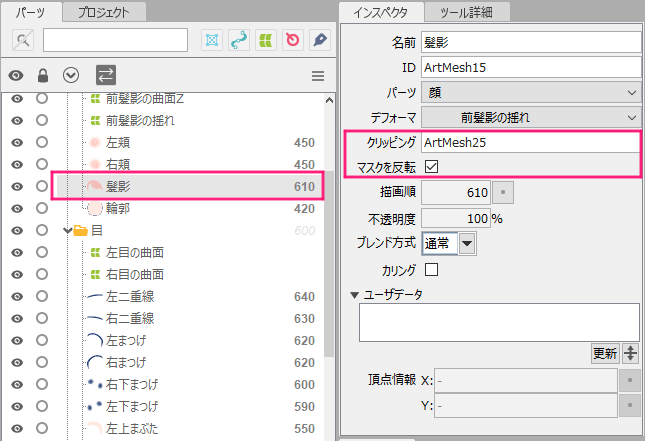Screen dimensions: 645x441
Task: Click the blue pen tool icon
Action: tap(320, 40)
